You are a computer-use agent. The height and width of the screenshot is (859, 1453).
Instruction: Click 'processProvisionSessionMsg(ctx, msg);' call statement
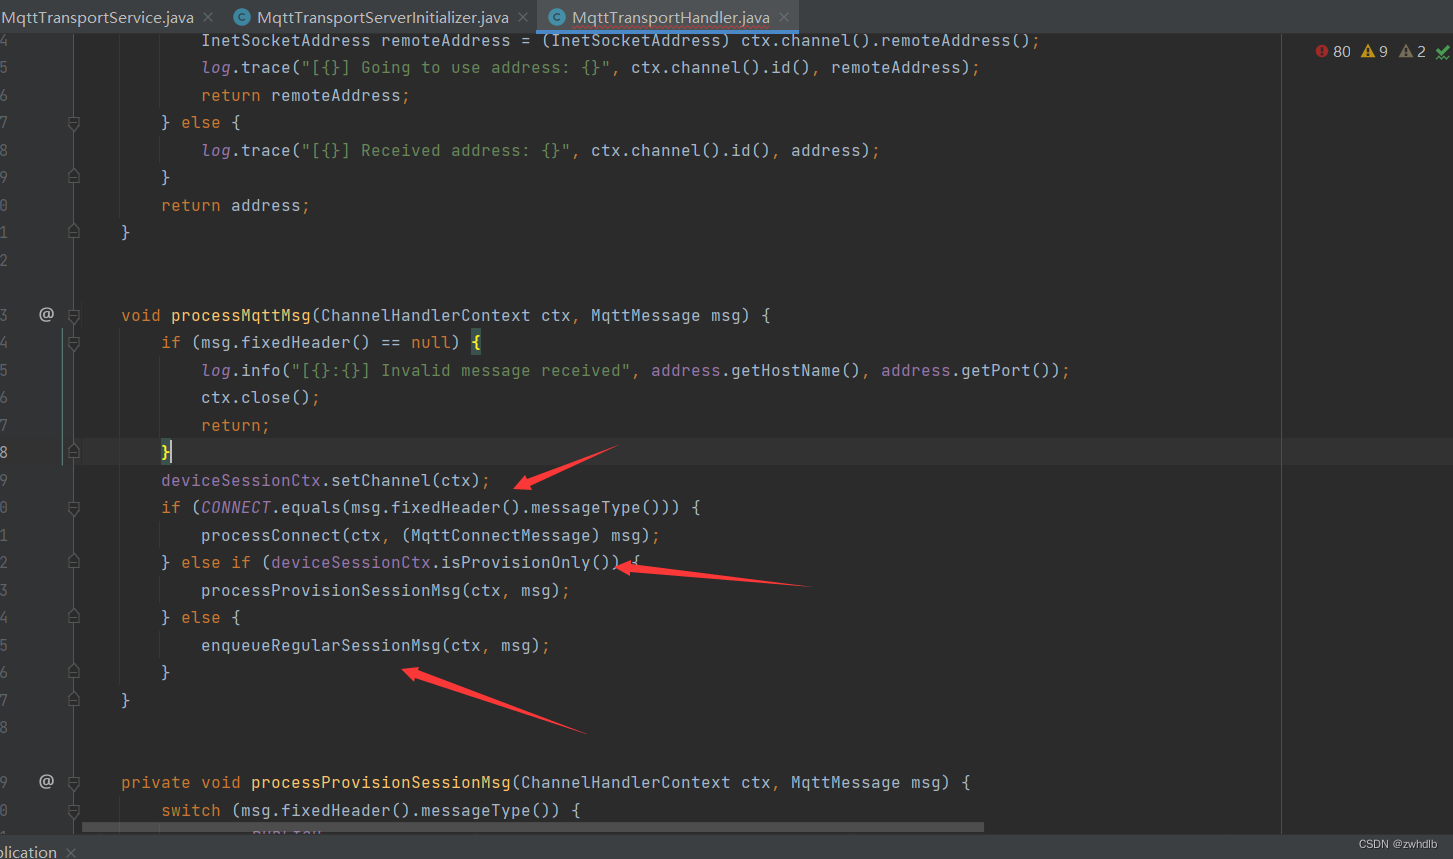385,590
